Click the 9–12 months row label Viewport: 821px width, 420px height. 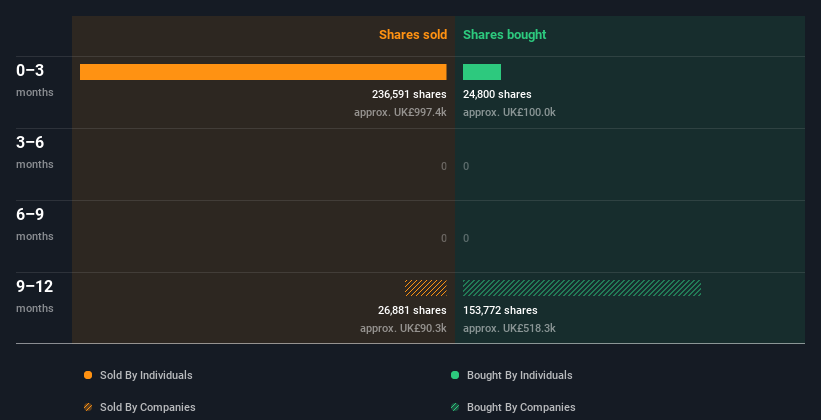[35, 296]
